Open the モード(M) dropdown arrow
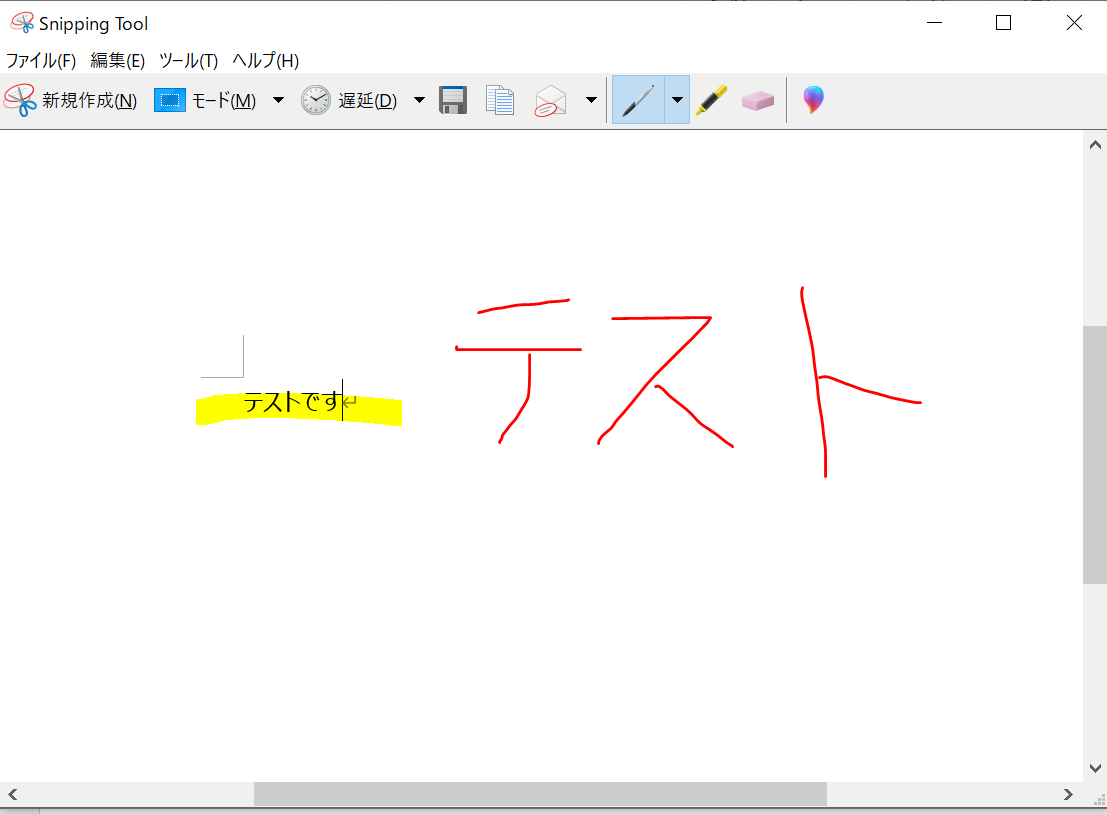 277,99
